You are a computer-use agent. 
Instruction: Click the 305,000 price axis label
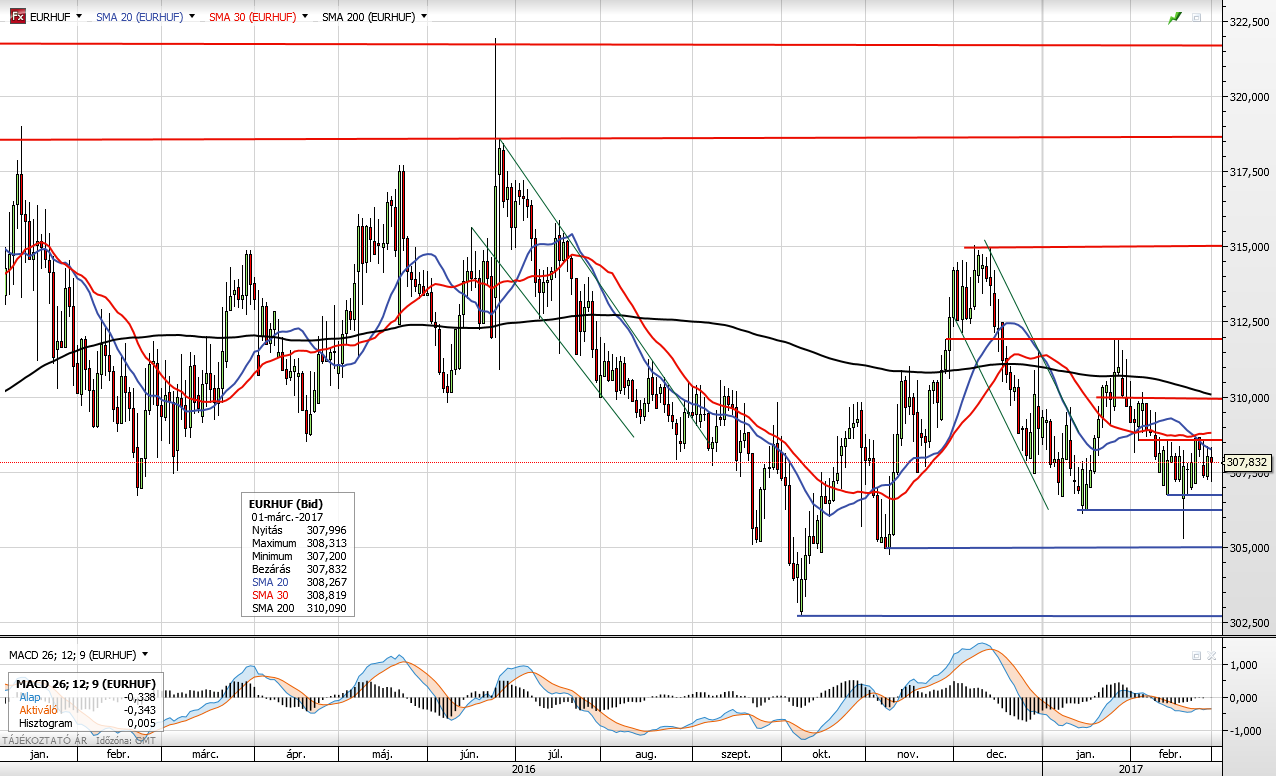1248,547
